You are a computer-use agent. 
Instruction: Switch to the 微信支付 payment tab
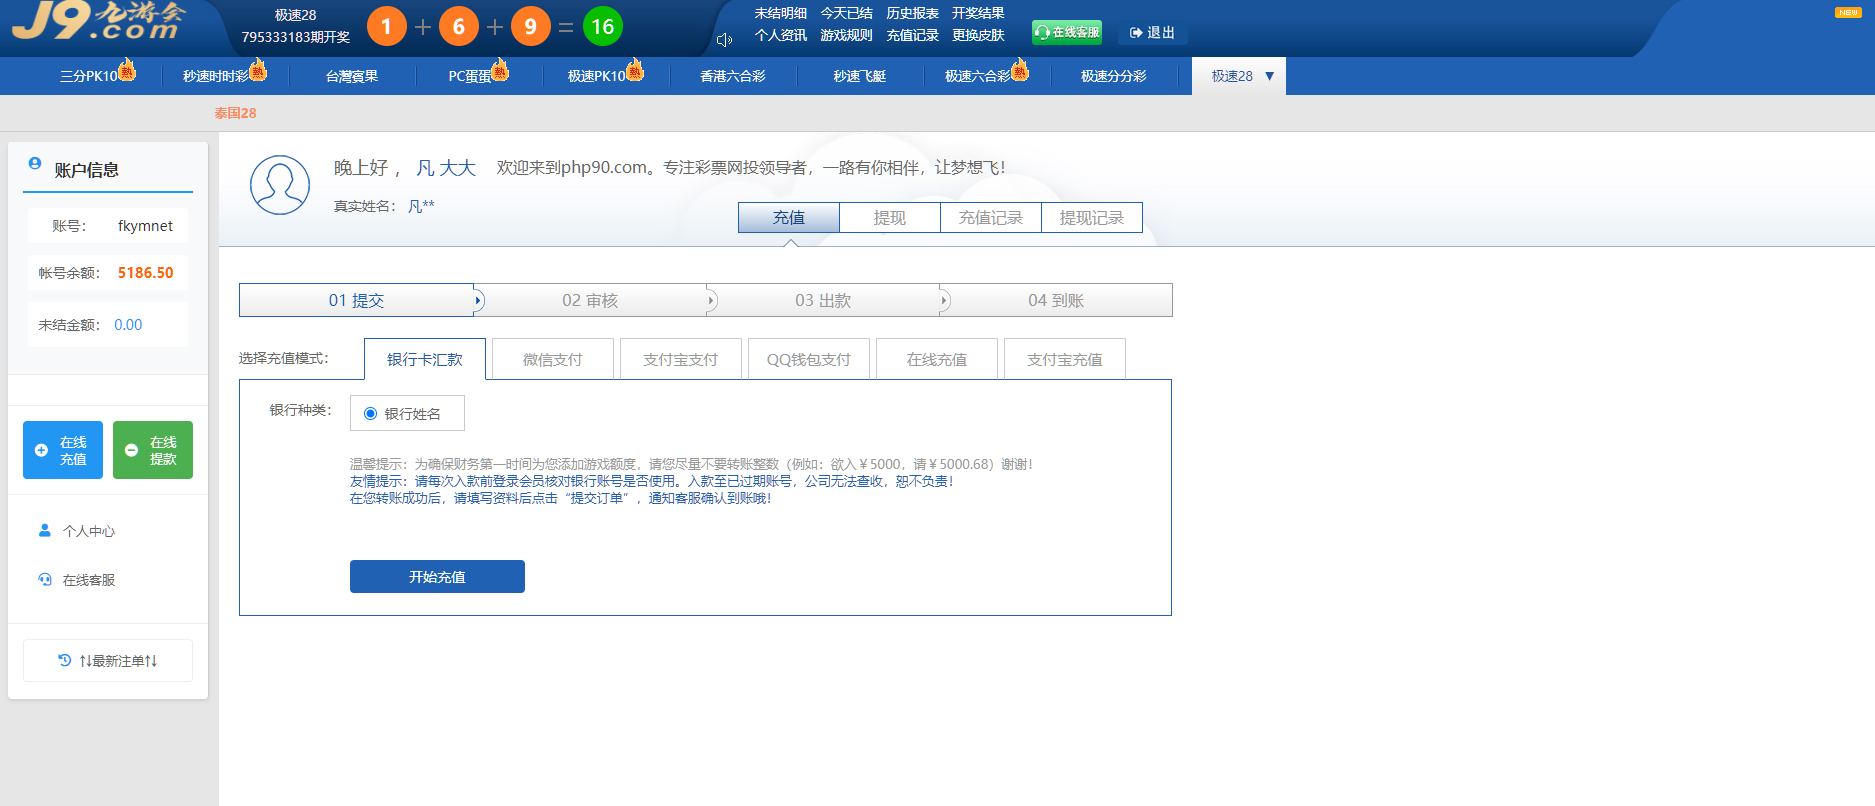pyautogui.click(x=552, y=359)
